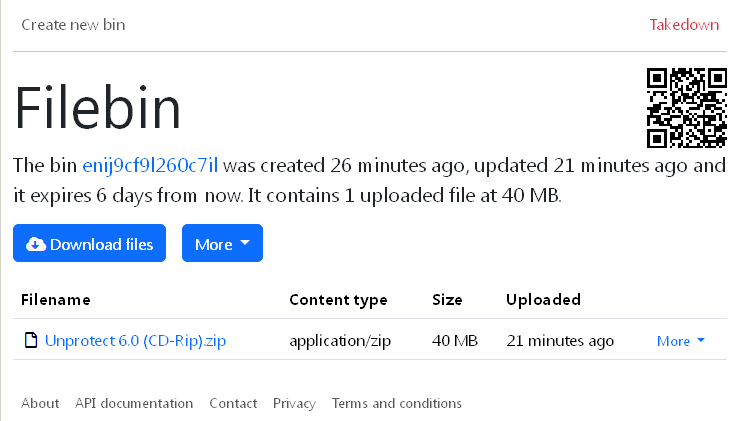This screenshot has width=735, height=421.
Task: View the Privacy page
Action: [294, 403]
